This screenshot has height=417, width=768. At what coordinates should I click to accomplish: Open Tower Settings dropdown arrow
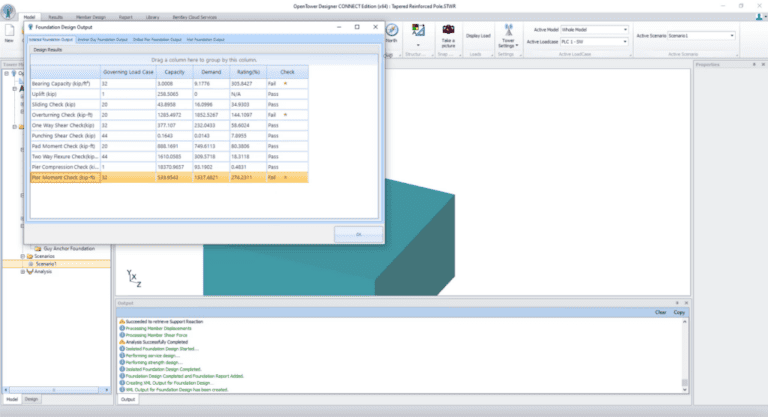point(517,46)
